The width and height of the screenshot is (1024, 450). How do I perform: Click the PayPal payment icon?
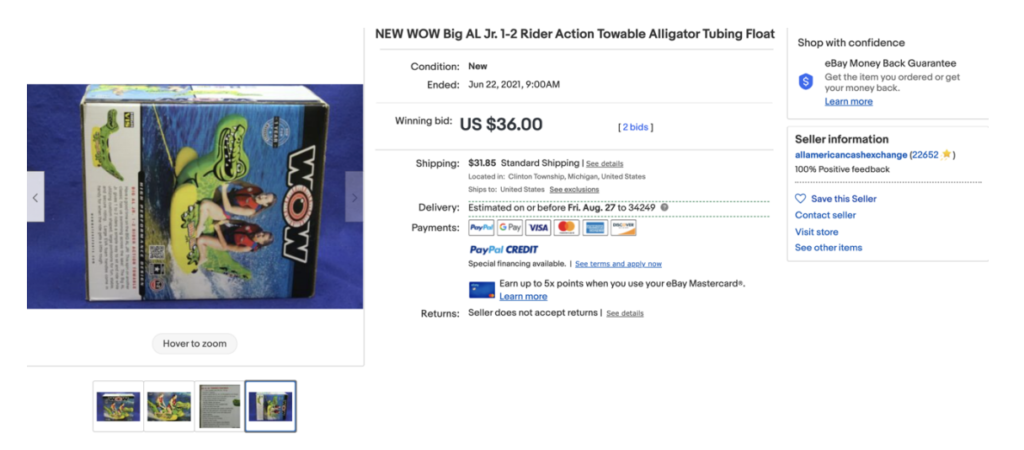[481, 228]
